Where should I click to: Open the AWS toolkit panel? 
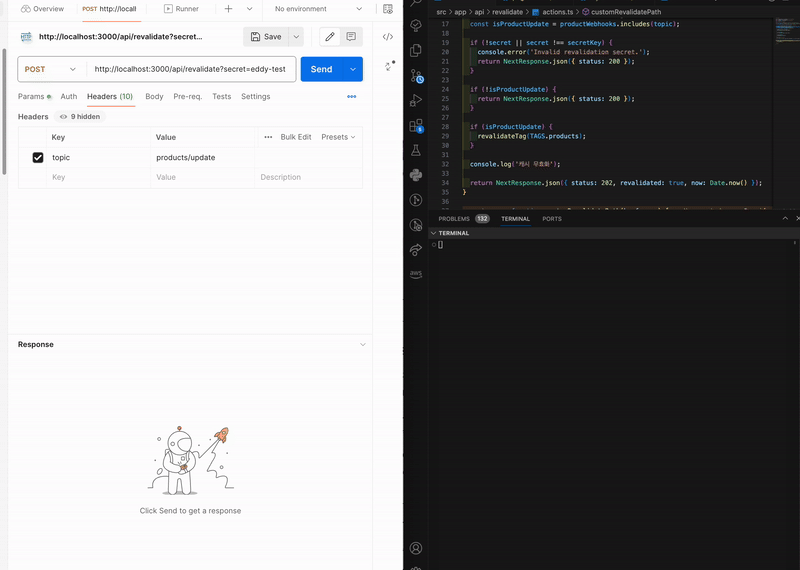(416, 273)
